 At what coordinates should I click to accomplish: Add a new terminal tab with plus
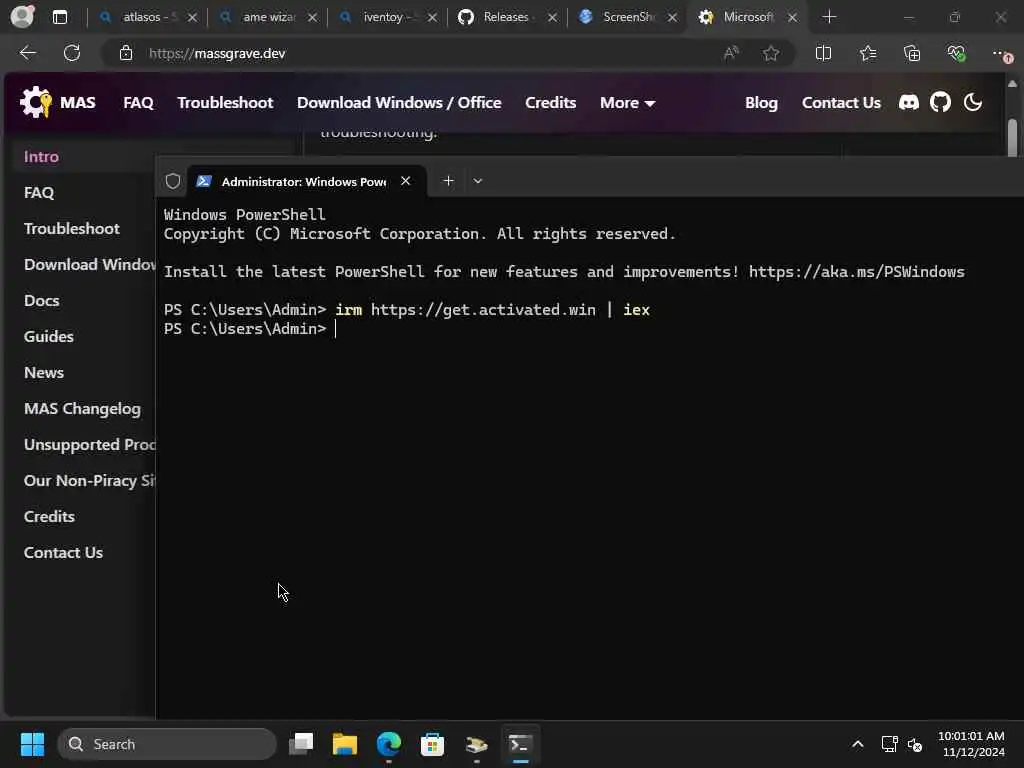coord(448,181)
